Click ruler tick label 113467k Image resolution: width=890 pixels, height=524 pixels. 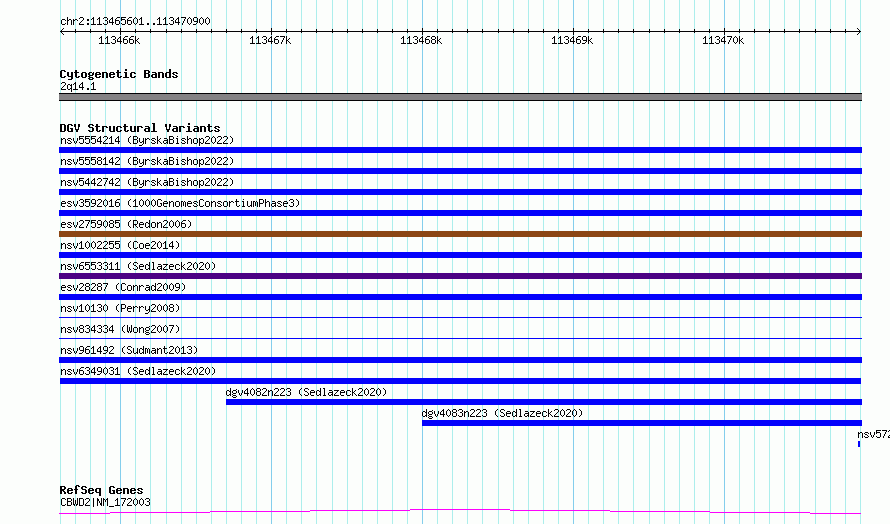coord(270,40)
